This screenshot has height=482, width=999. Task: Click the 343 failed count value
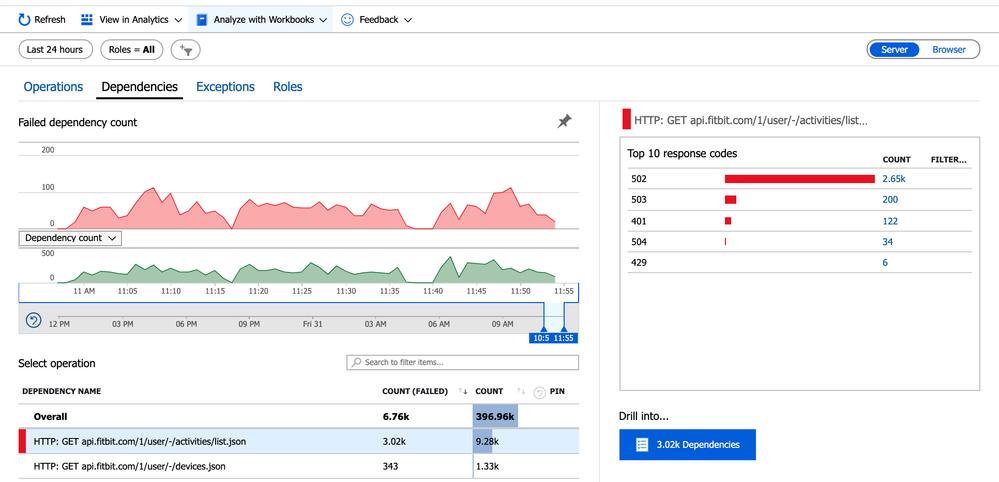[x=390, y=467]
